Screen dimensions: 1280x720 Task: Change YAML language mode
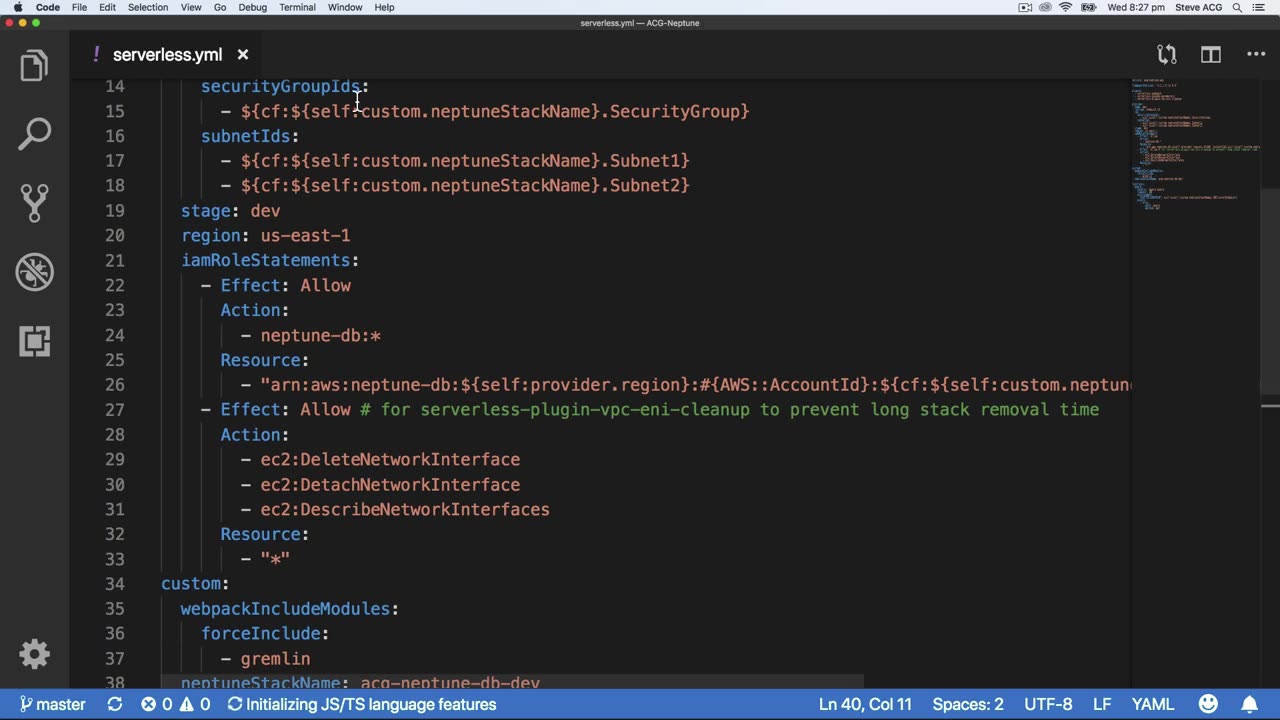point(1152,704)
